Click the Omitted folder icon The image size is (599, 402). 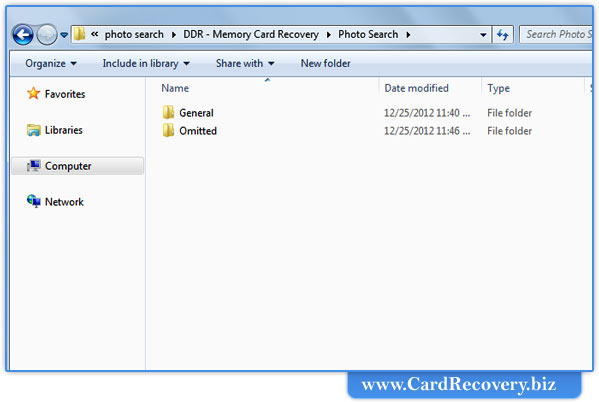(x=168, y=130)
